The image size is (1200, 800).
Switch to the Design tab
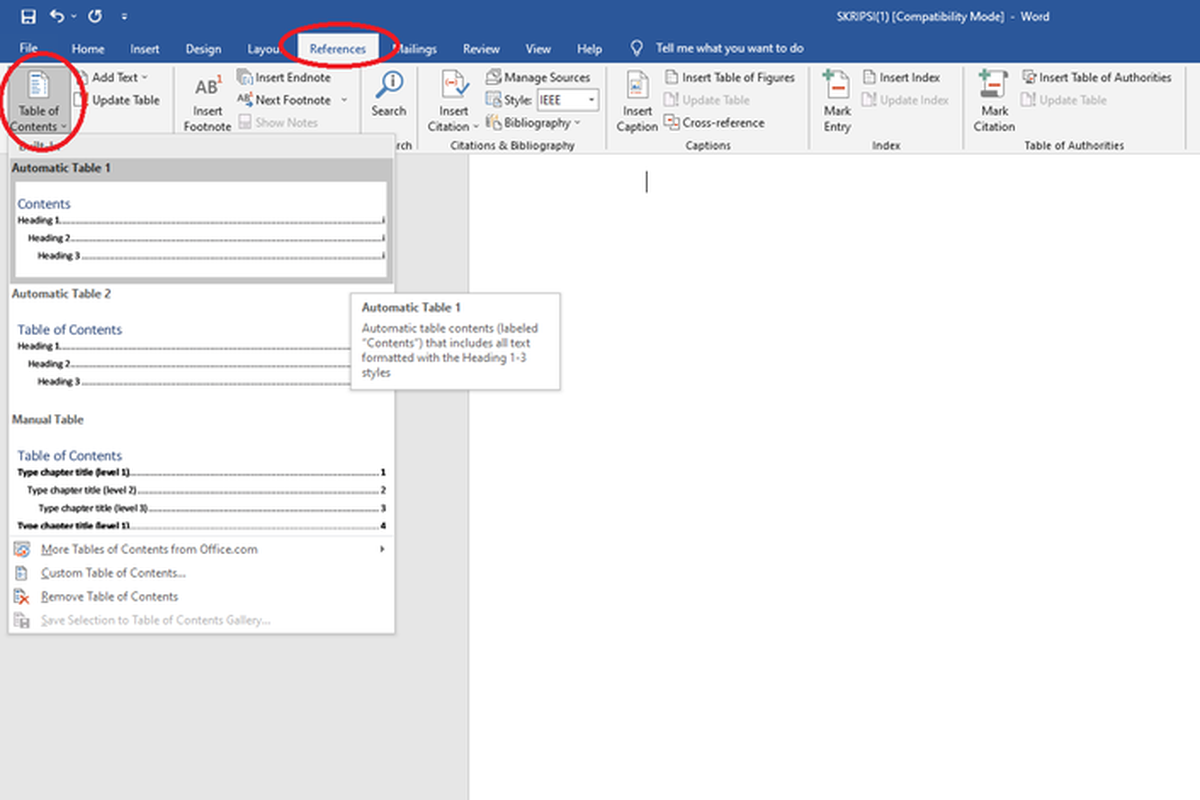204,49
